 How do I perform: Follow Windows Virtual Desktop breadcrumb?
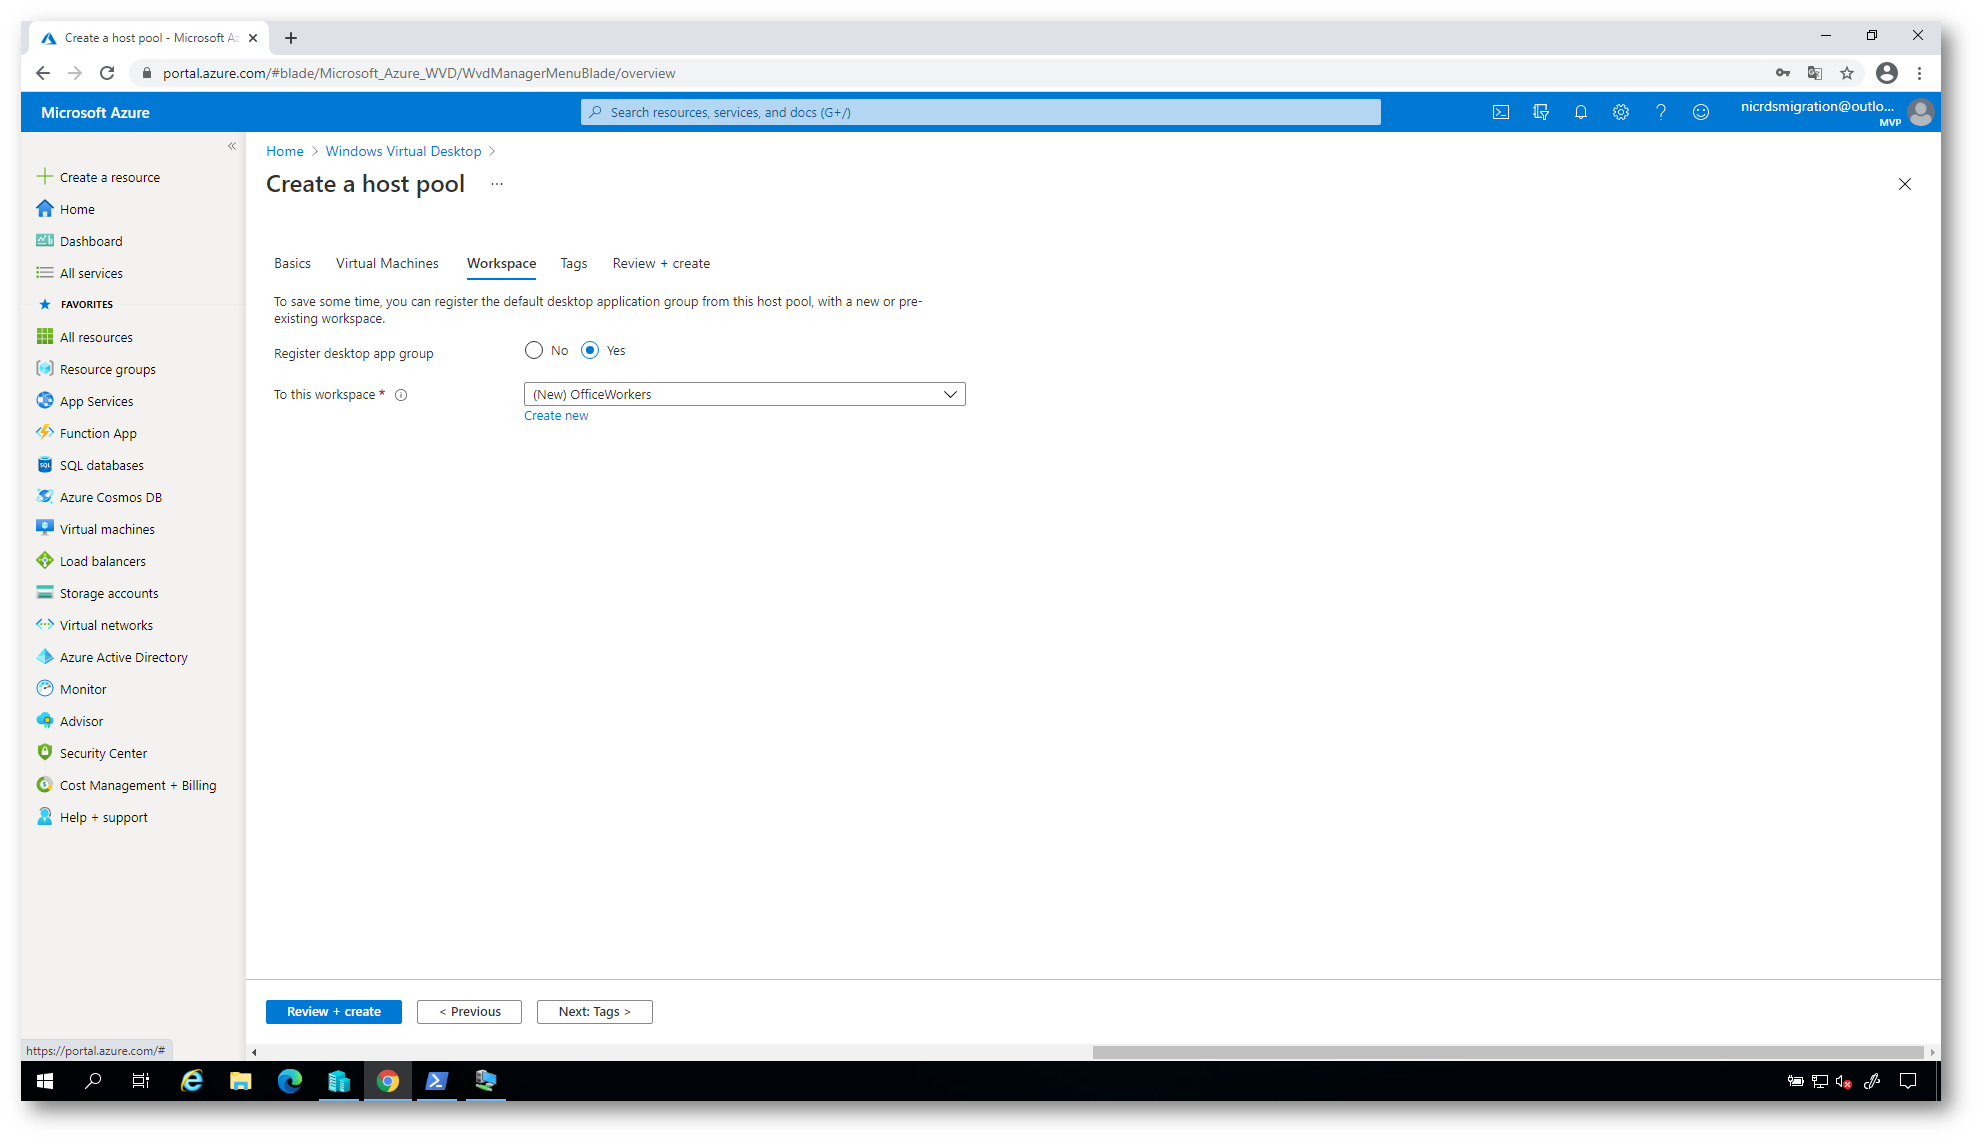pos(403,151)
